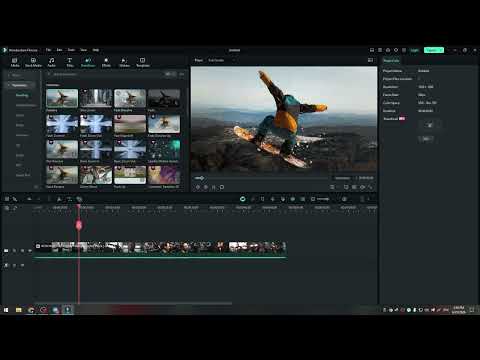Mute the video track audio
This screenshot has height=360, width=480.
(22, 251)
